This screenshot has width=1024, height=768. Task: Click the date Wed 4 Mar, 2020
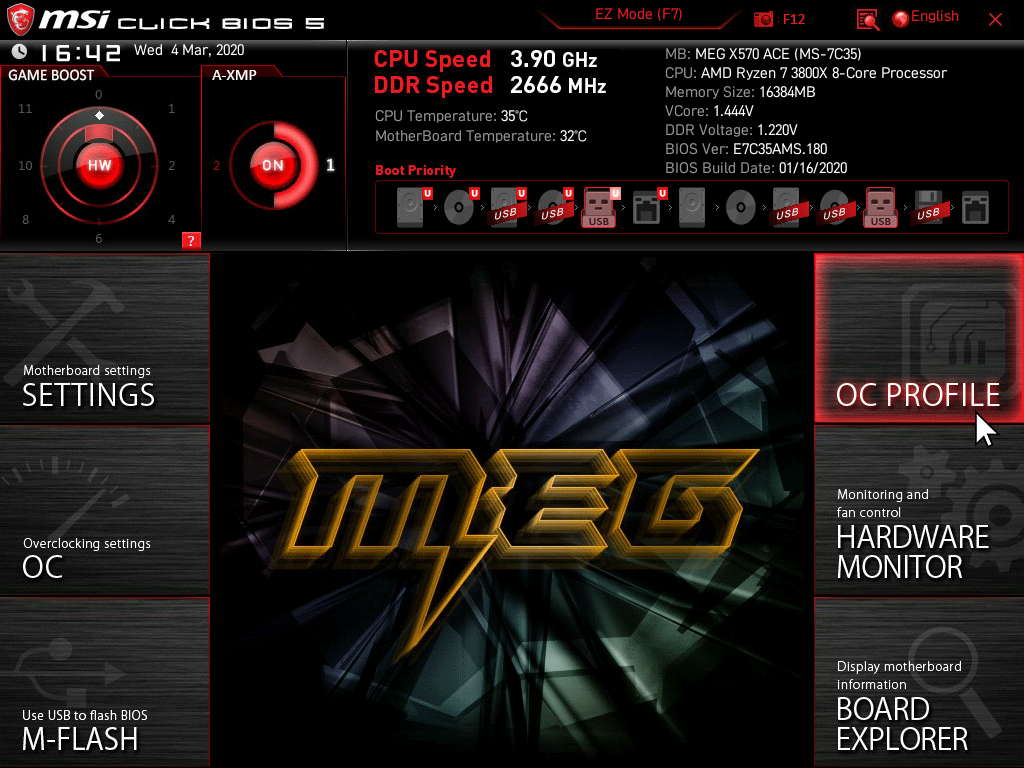[189, 50]
